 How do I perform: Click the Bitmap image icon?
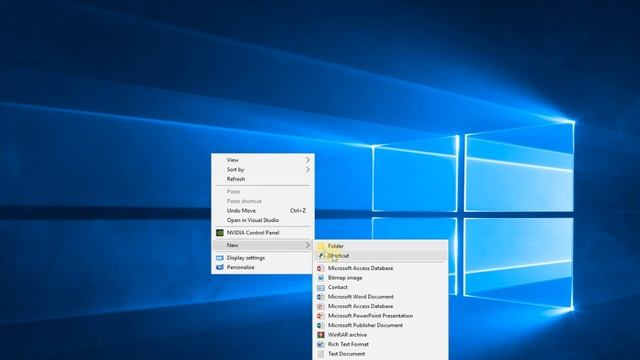pyautogui.click(x=321, y=278)
